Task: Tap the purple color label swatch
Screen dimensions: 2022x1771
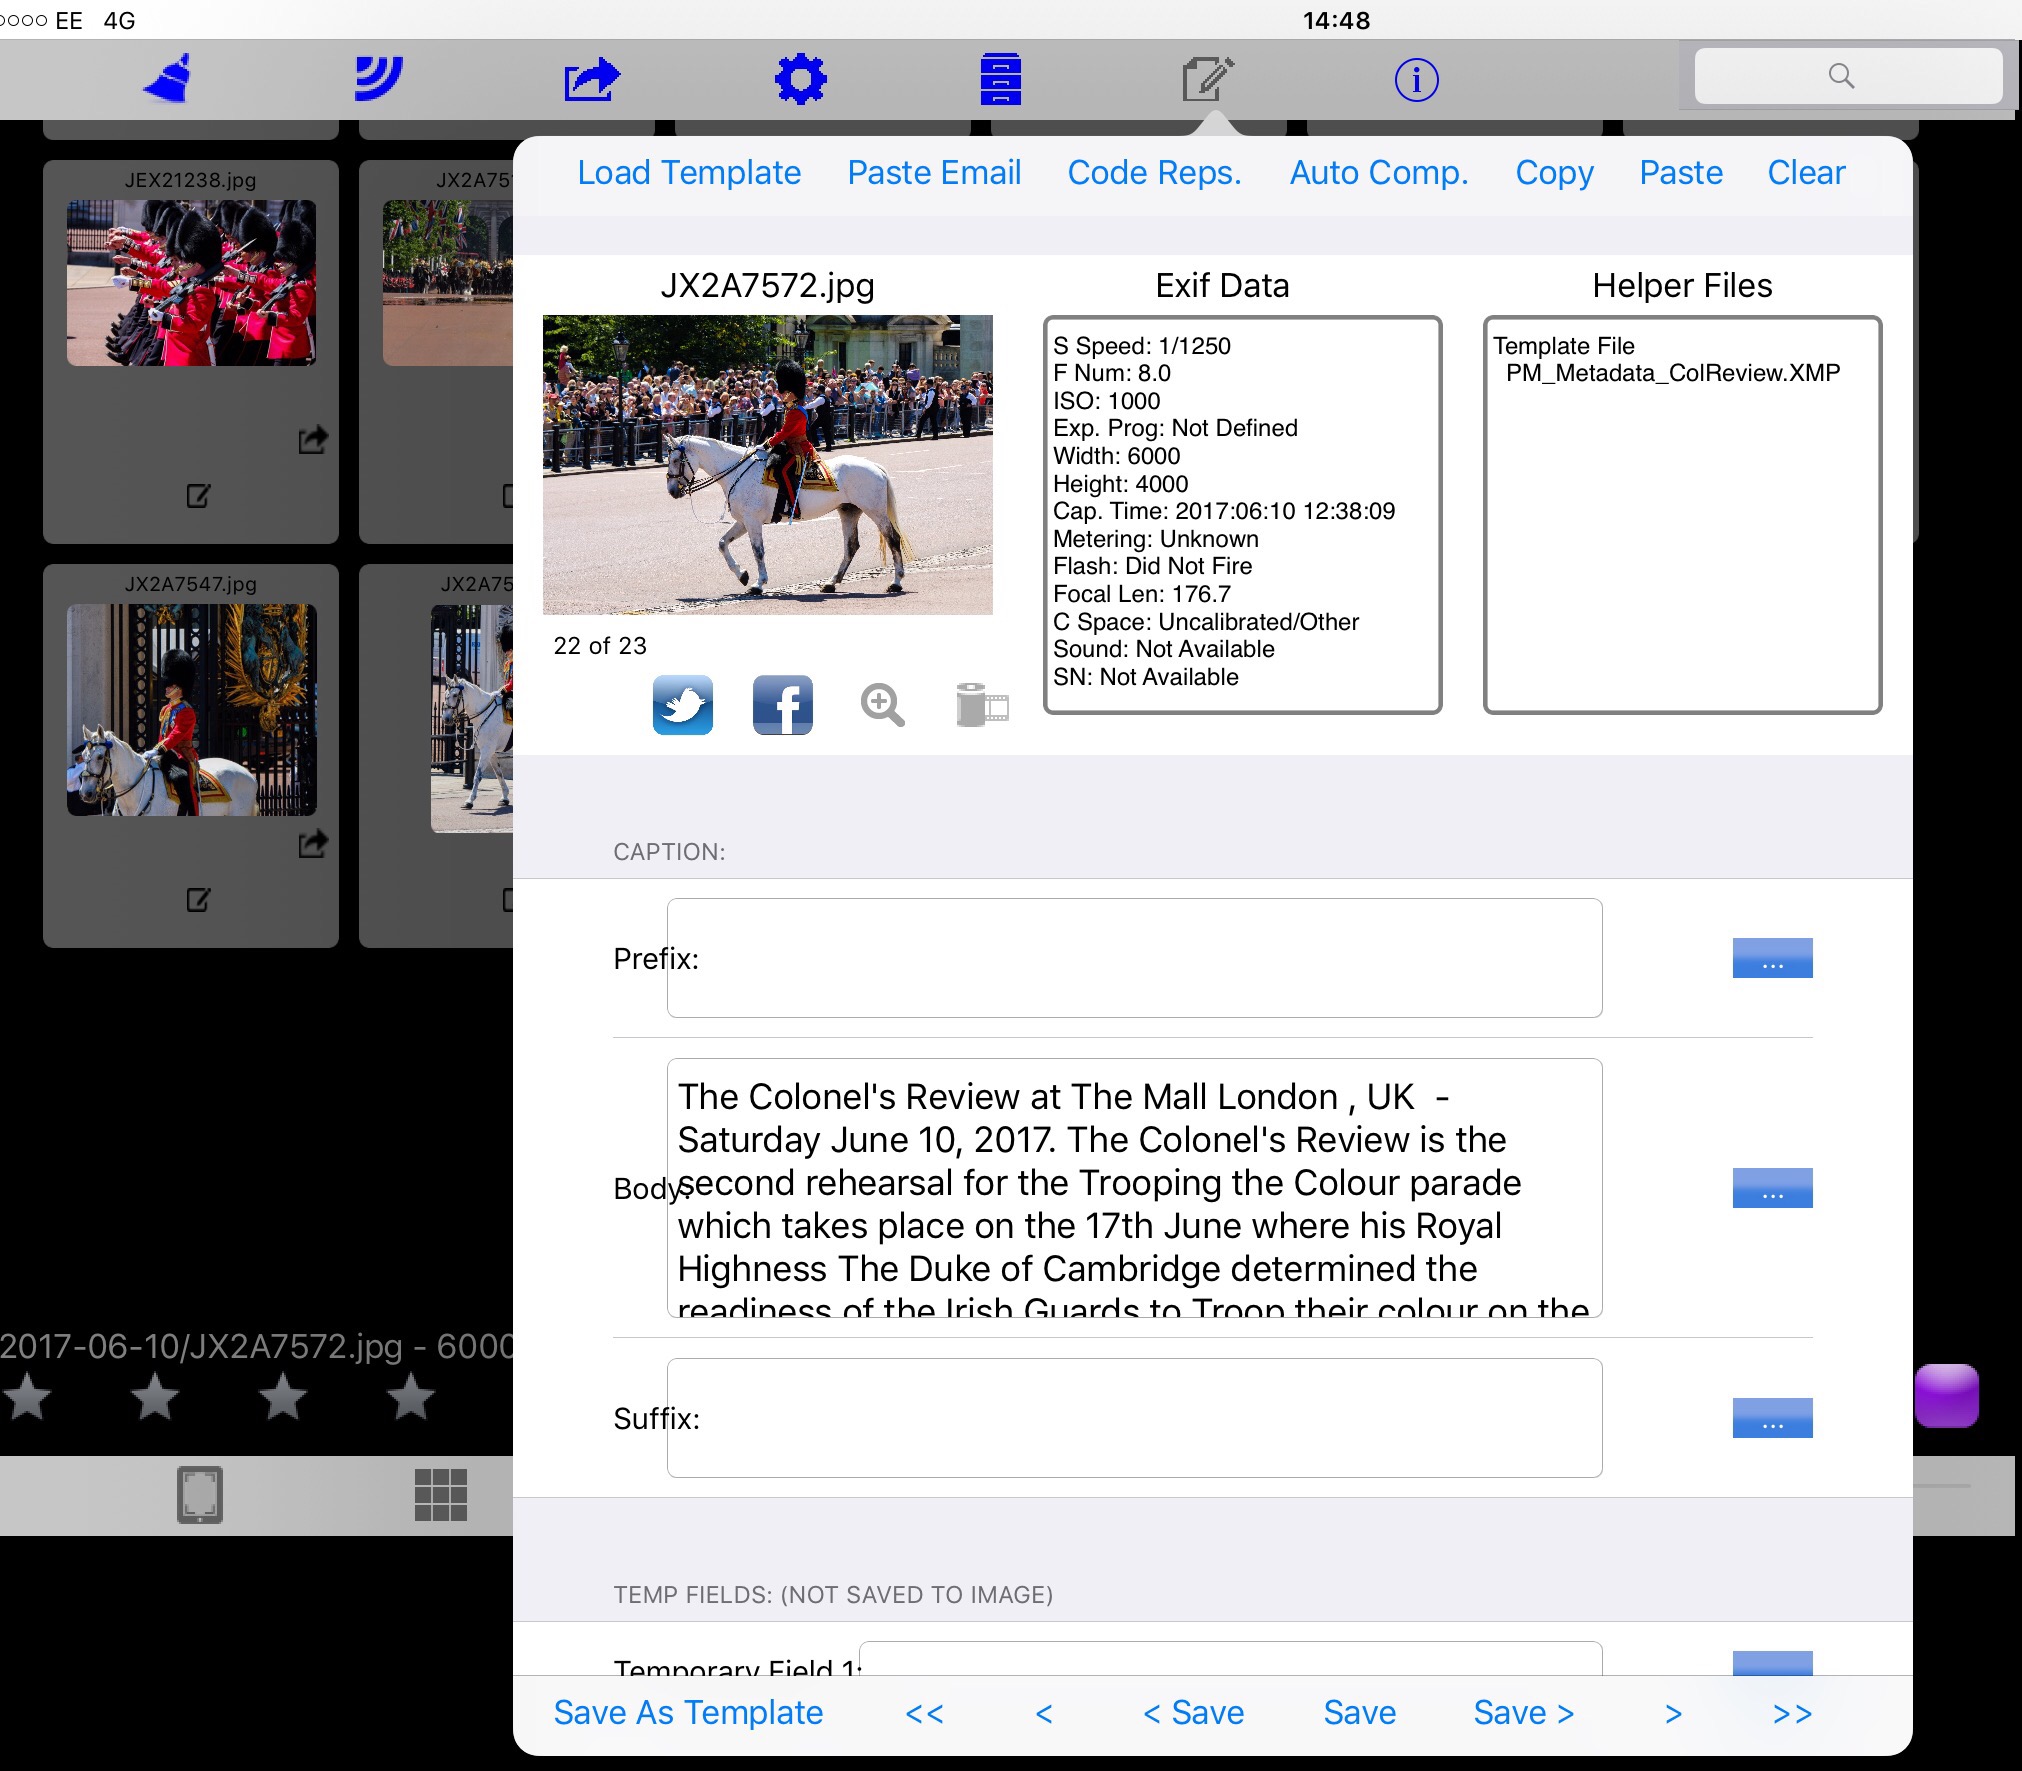Action: pos(1946,1395)
